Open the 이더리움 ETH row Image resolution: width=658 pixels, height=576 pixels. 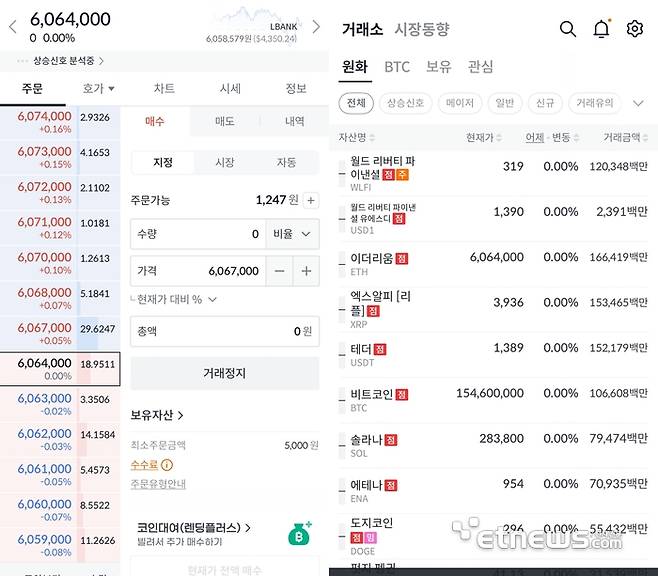pos(493,264)
